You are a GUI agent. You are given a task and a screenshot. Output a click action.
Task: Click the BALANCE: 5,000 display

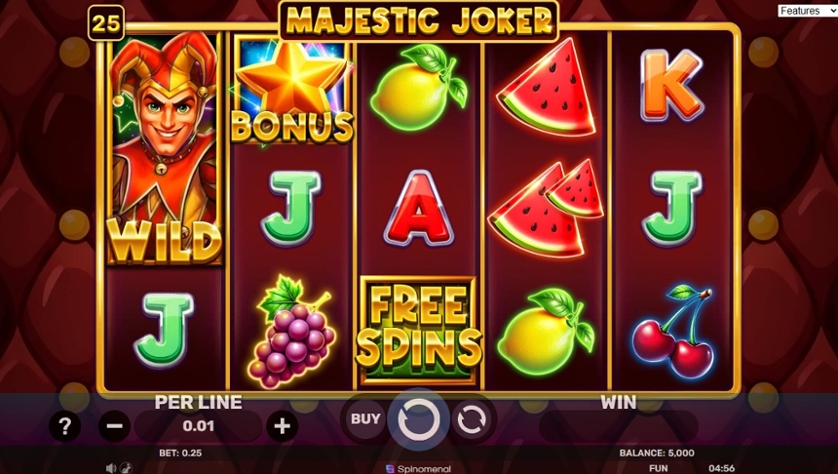point(657,453)
